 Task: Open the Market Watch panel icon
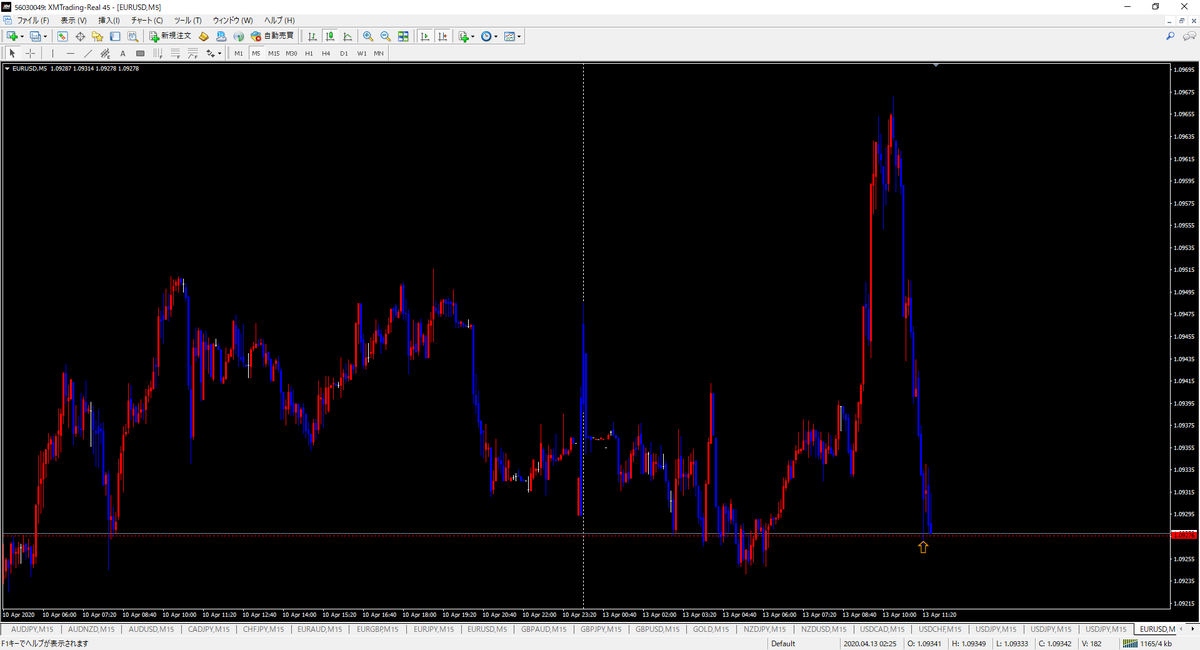pos(62,36)
